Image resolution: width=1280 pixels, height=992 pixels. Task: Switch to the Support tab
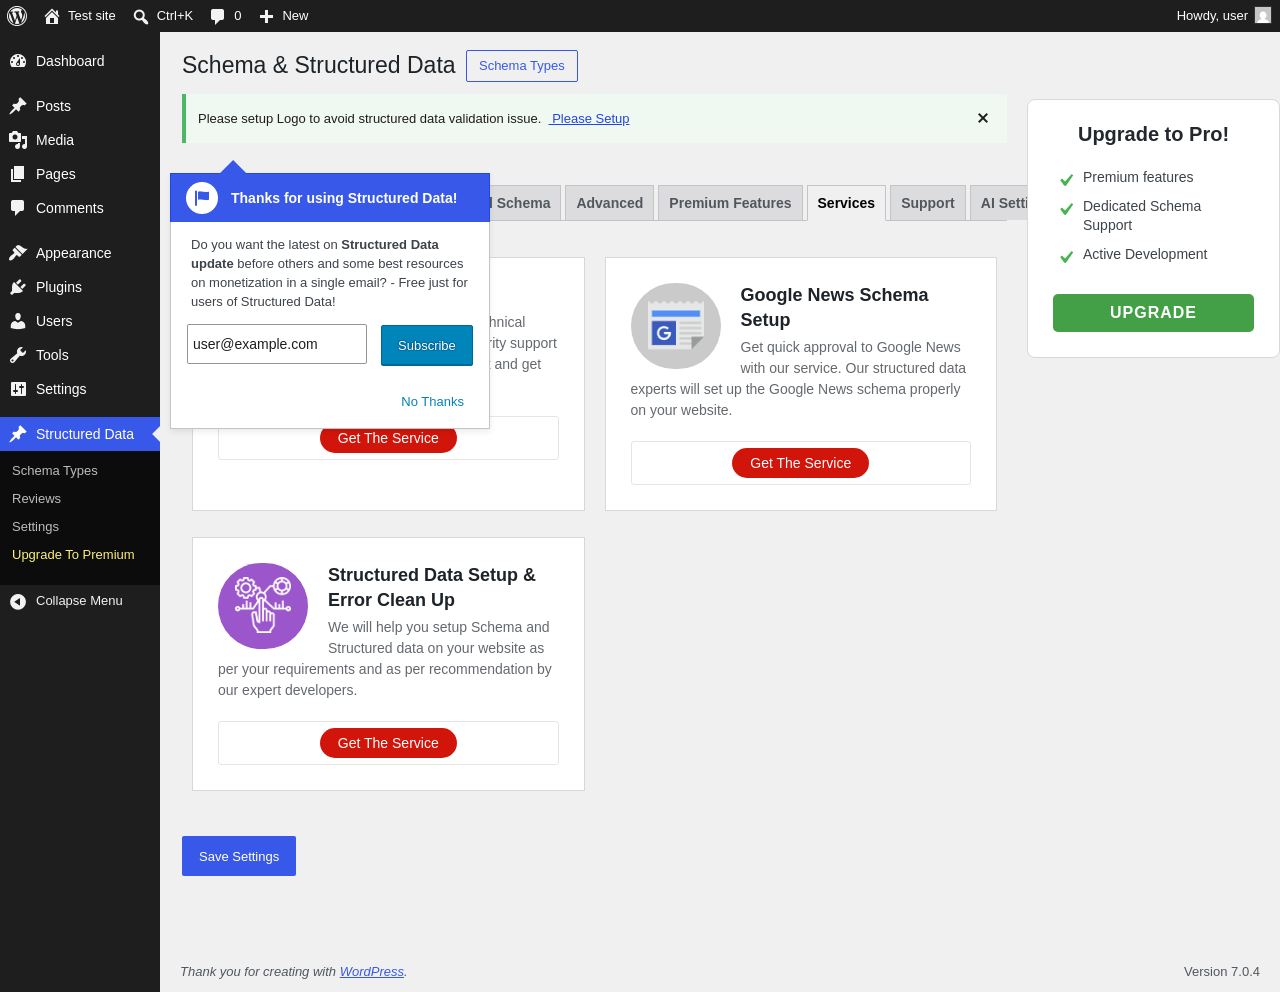coord(928,203)
